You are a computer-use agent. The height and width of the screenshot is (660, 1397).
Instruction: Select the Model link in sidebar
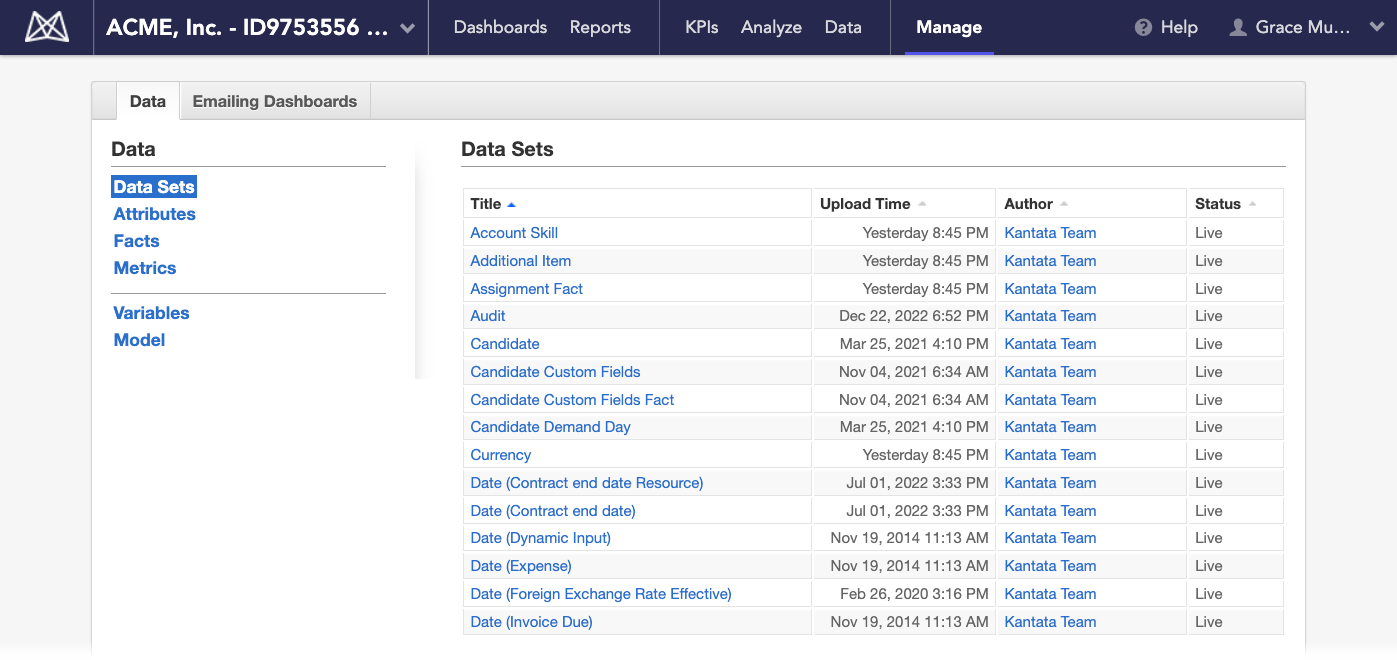point(139,340)
